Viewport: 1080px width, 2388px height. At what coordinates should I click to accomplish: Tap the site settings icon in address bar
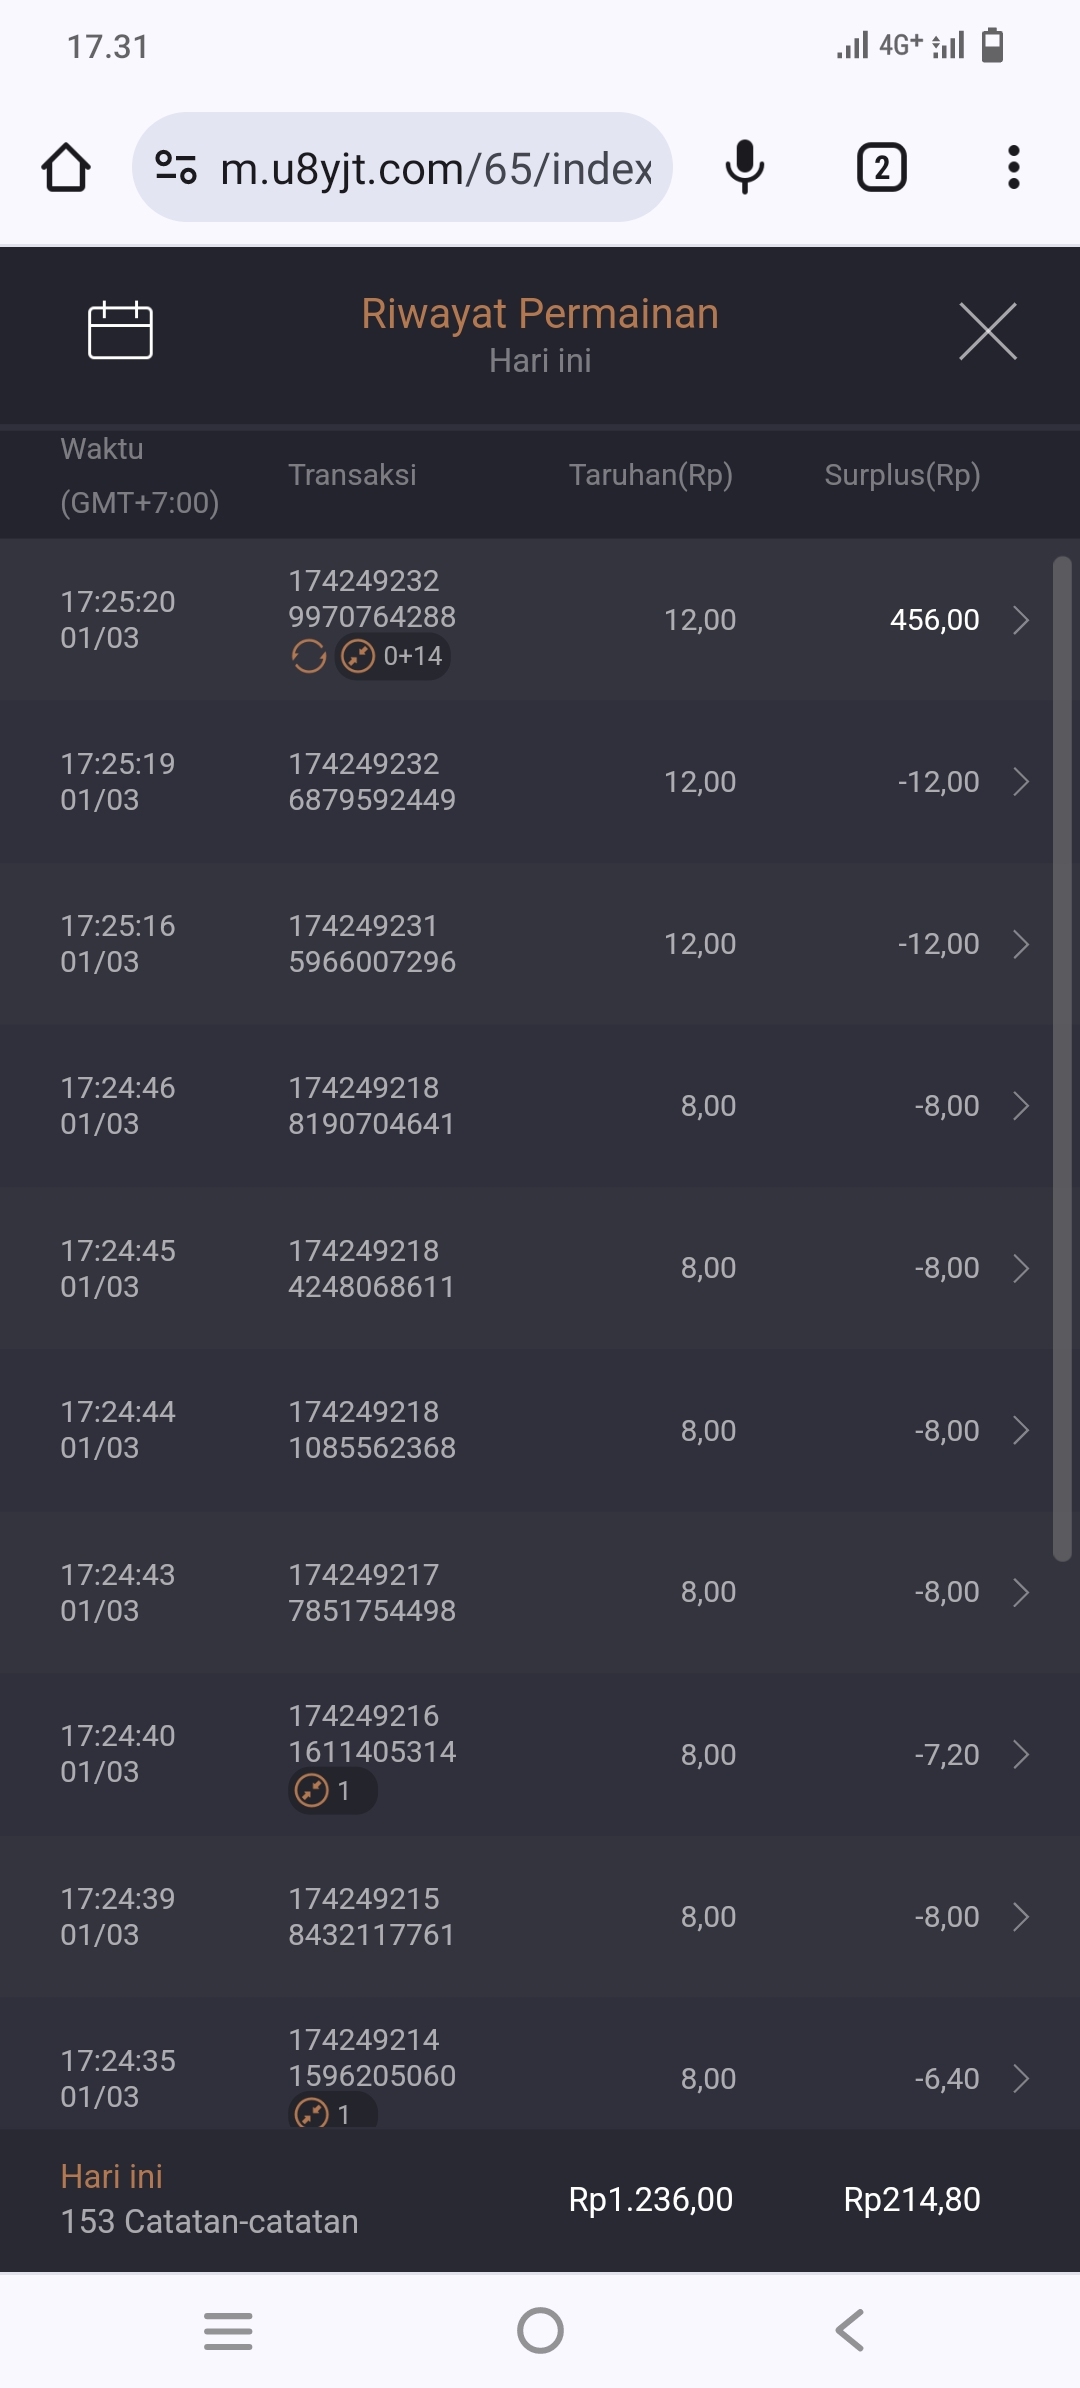176,167
